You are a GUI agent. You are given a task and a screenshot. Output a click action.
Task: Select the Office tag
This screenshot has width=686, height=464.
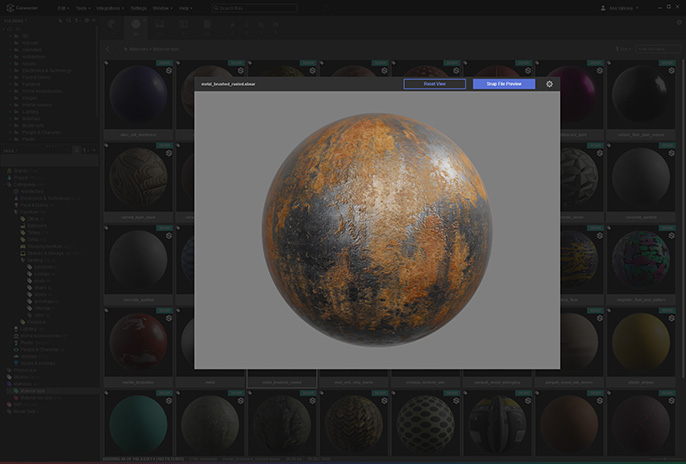[x=33, y=219]
